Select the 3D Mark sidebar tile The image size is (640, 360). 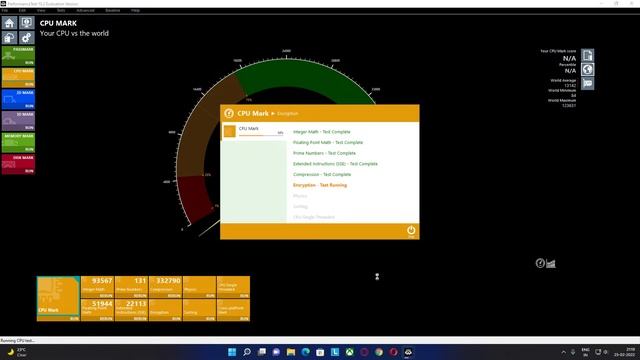pyautogui.click(x=18, y=121)
